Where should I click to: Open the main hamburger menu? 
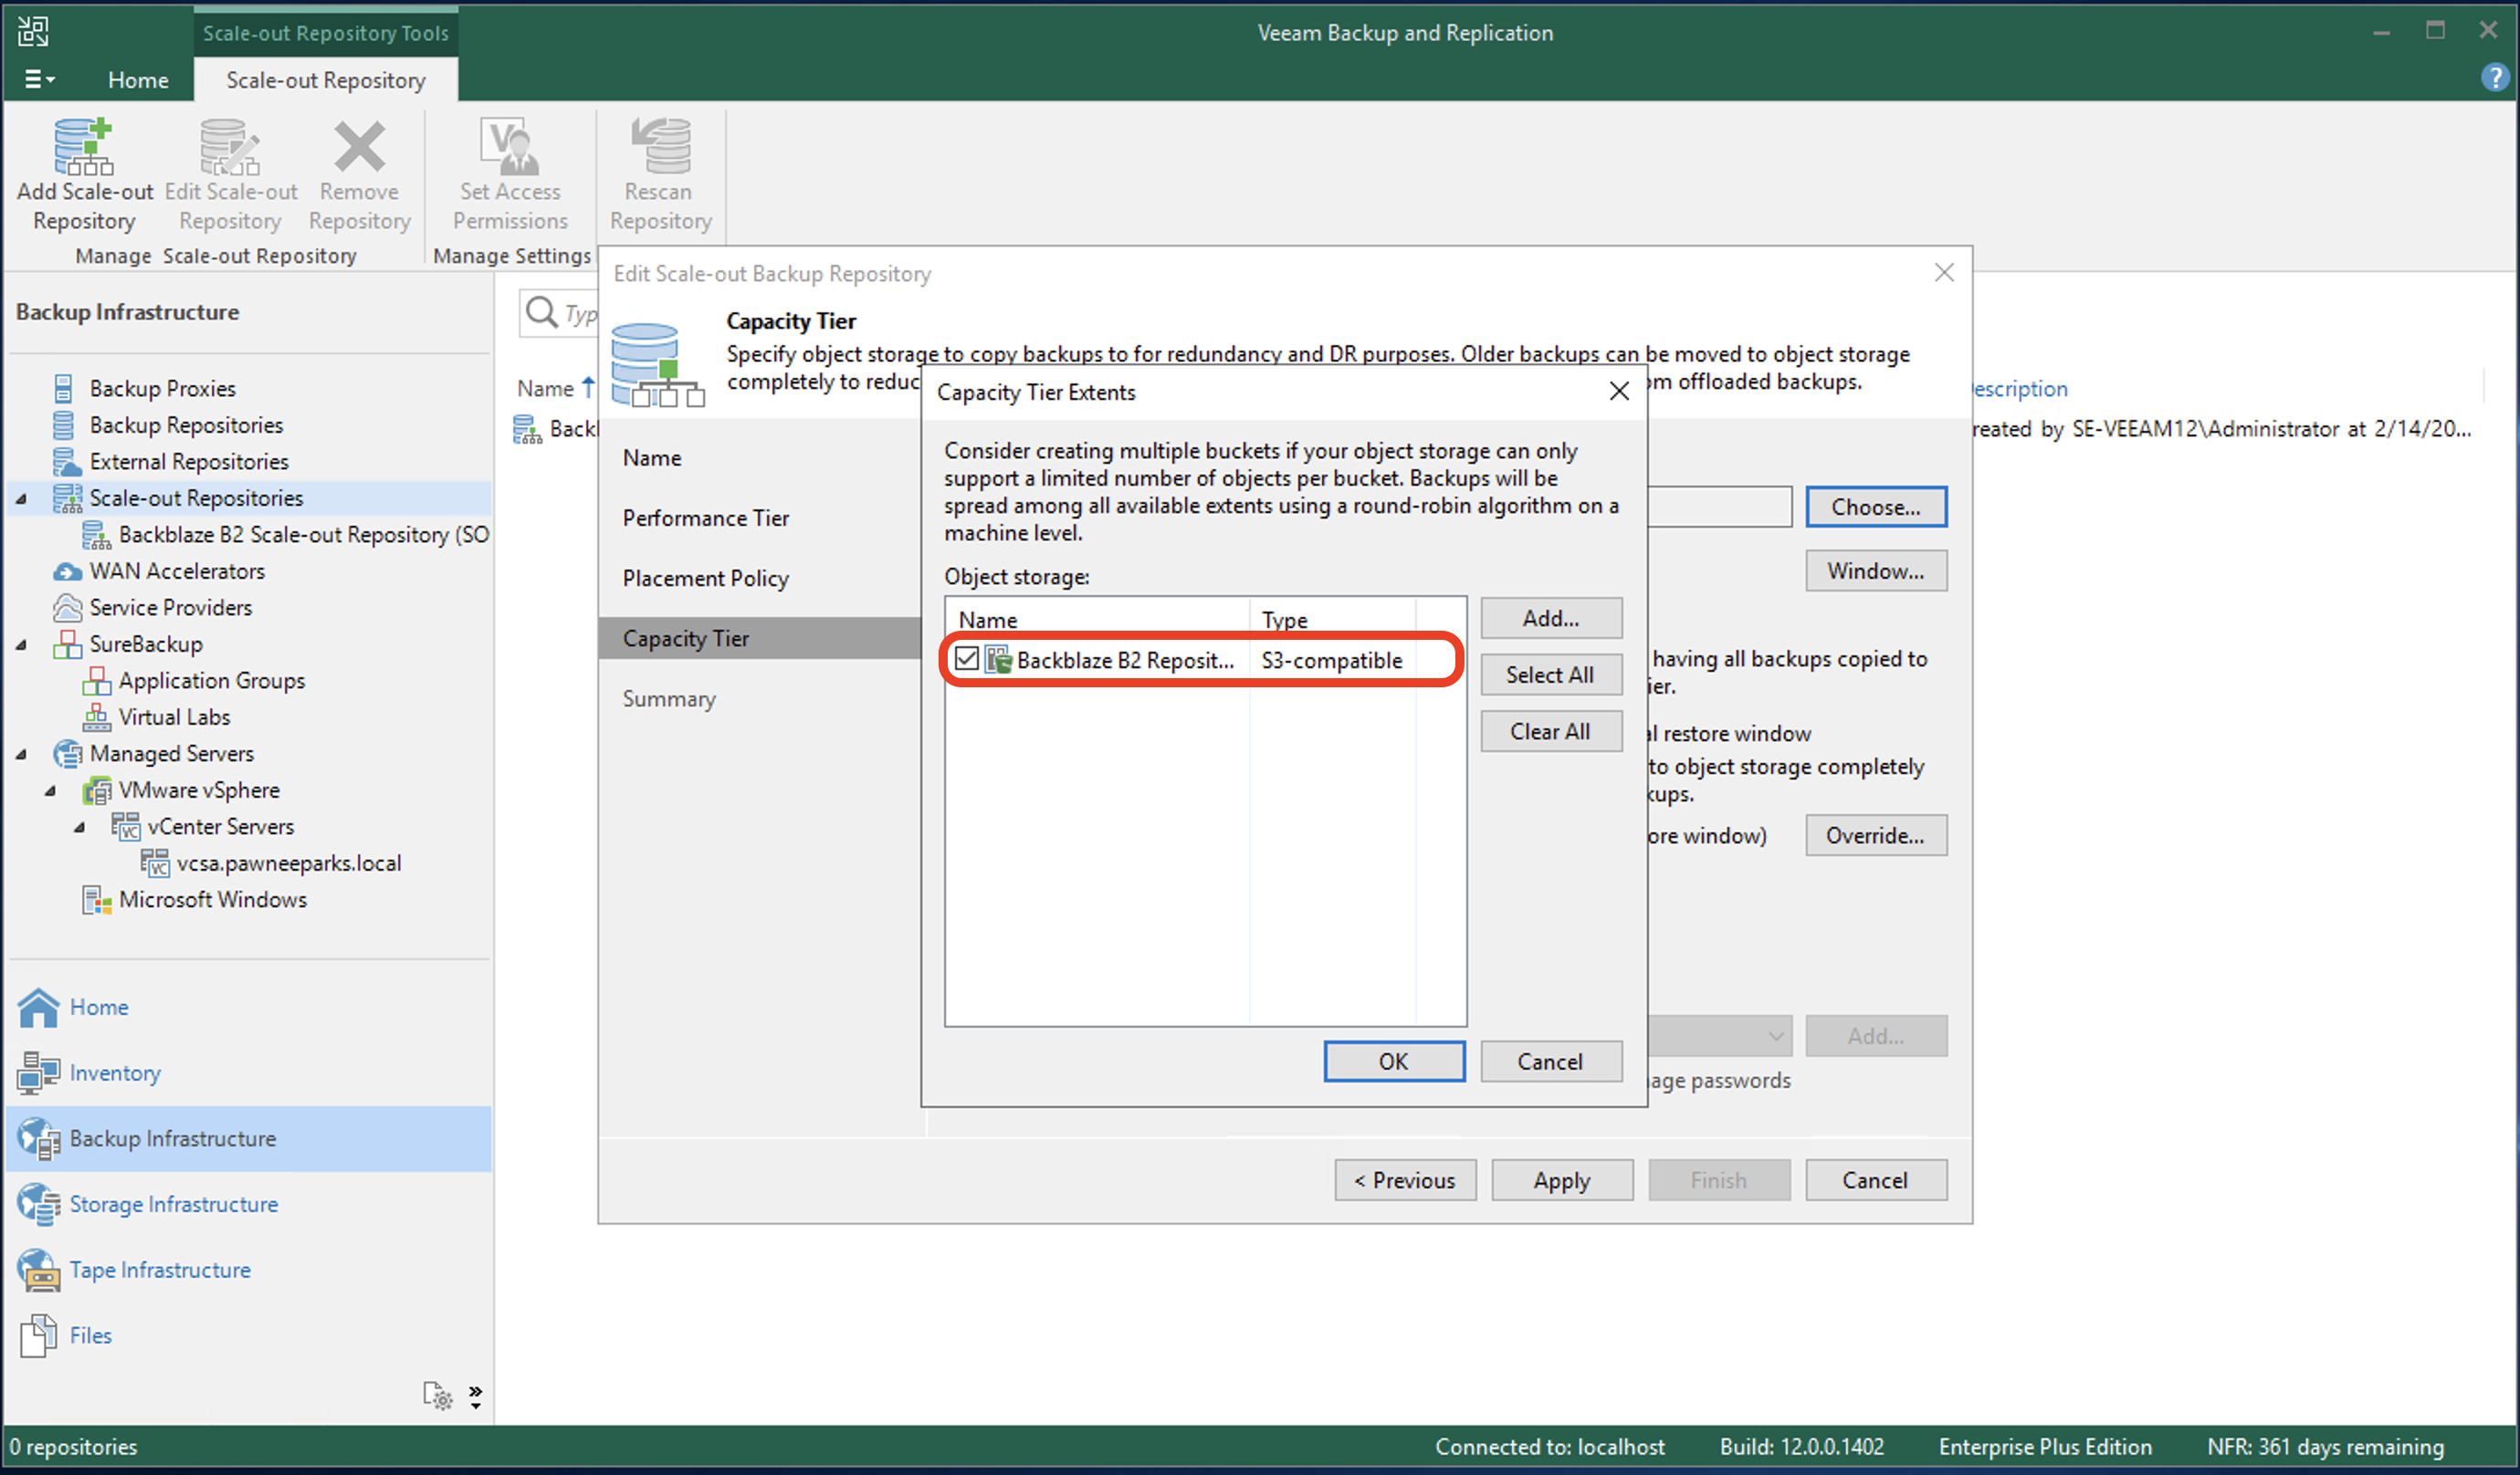coord(39,79)
